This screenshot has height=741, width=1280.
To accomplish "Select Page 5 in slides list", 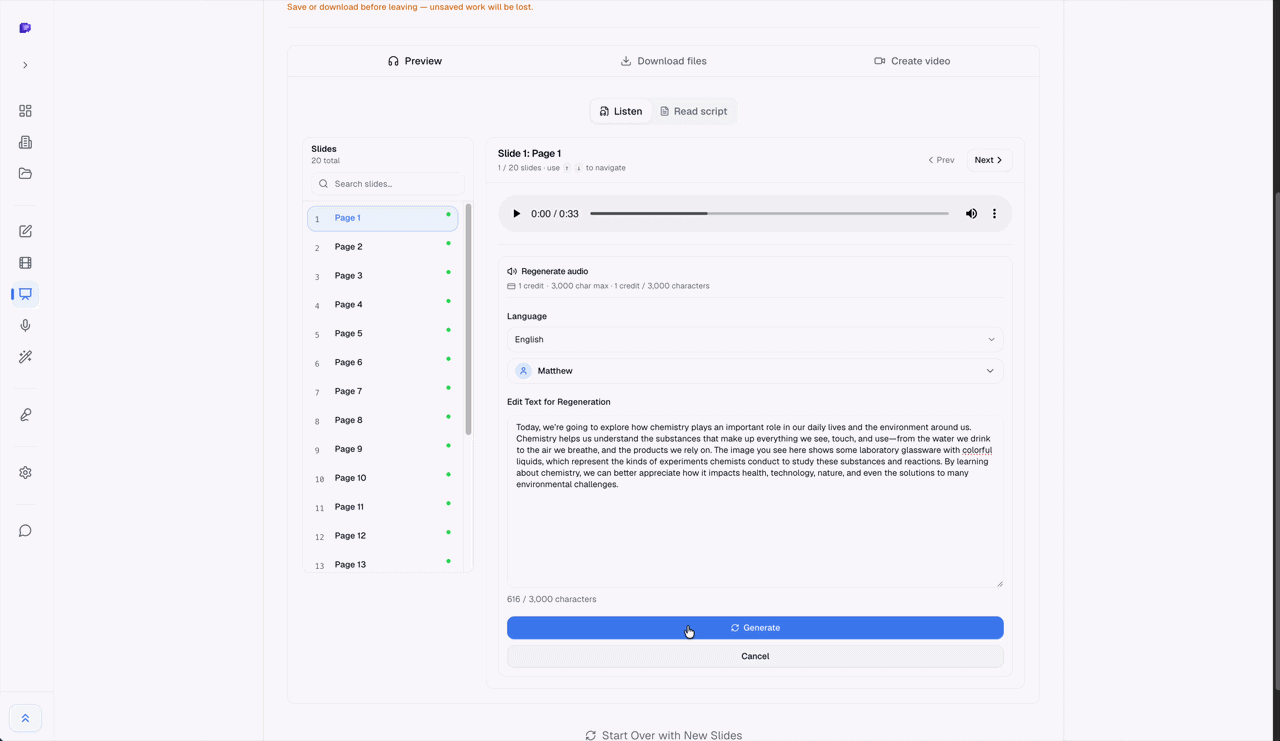I will coord(382,334).
